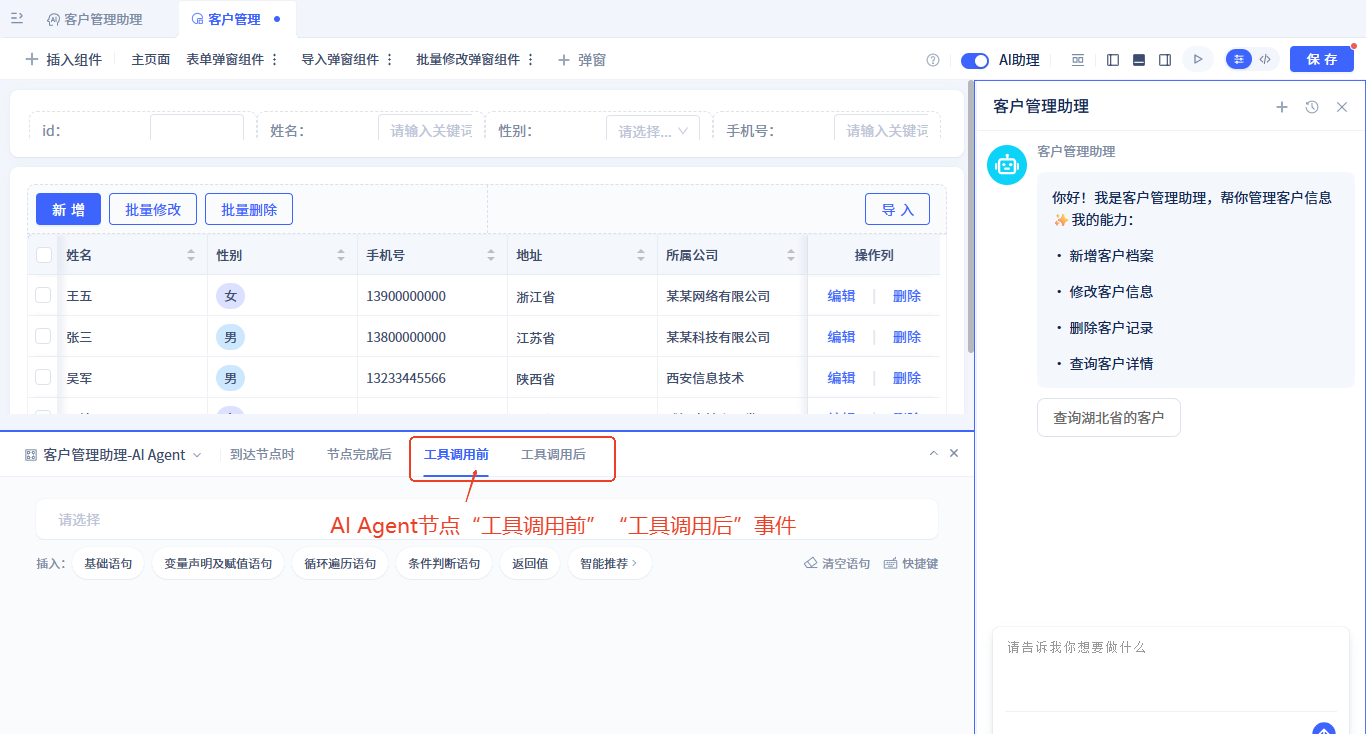Screen dimensions: 1366x734
Task: Click 编辑 link in 吴军 row
Action: point(841,378)
